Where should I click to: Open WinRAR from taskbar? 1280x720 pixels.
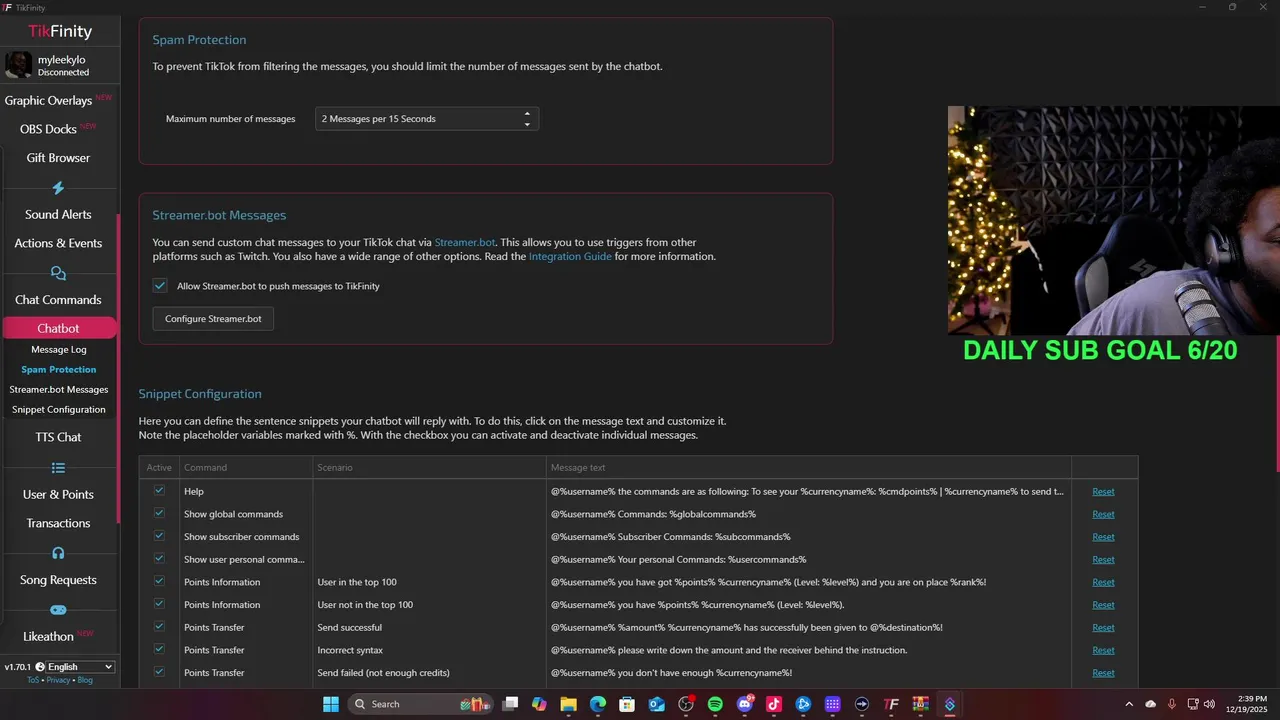tap(920, 704)
